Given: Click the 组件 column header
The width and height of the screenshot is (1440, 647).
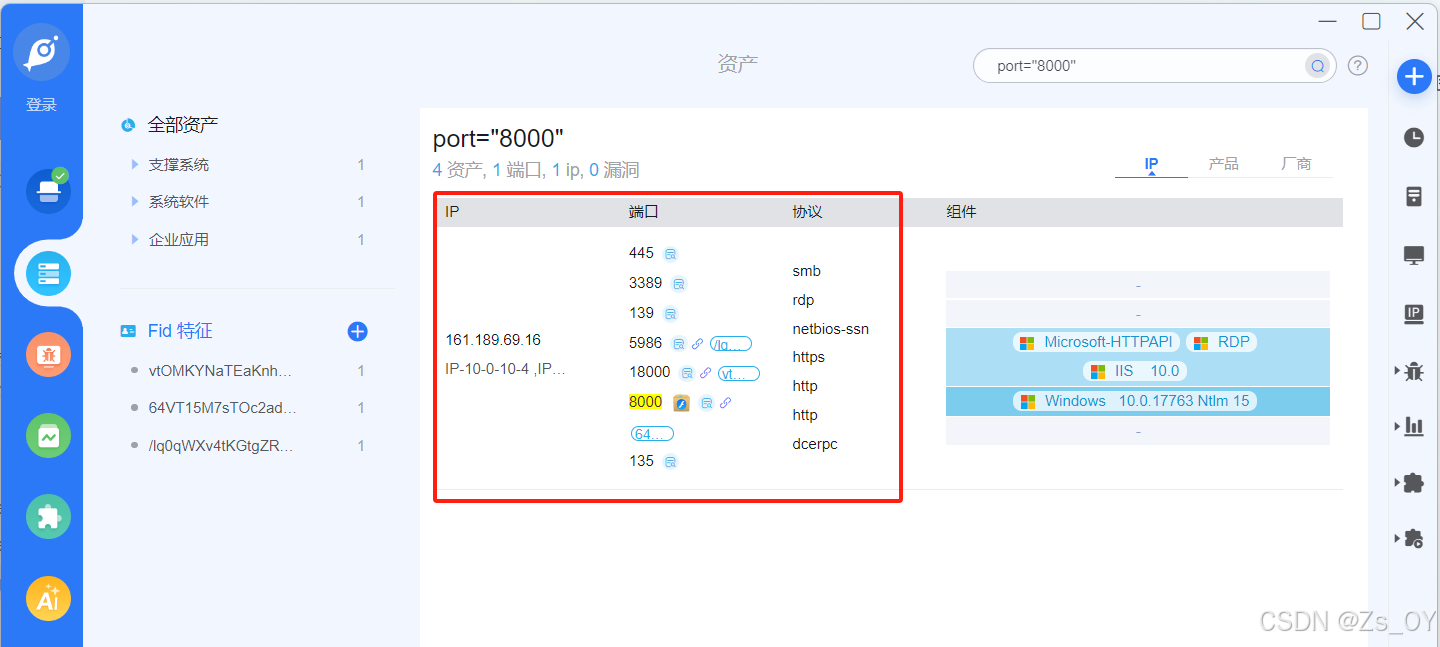Looking at the screenshot, I should (x=961, y=212).
